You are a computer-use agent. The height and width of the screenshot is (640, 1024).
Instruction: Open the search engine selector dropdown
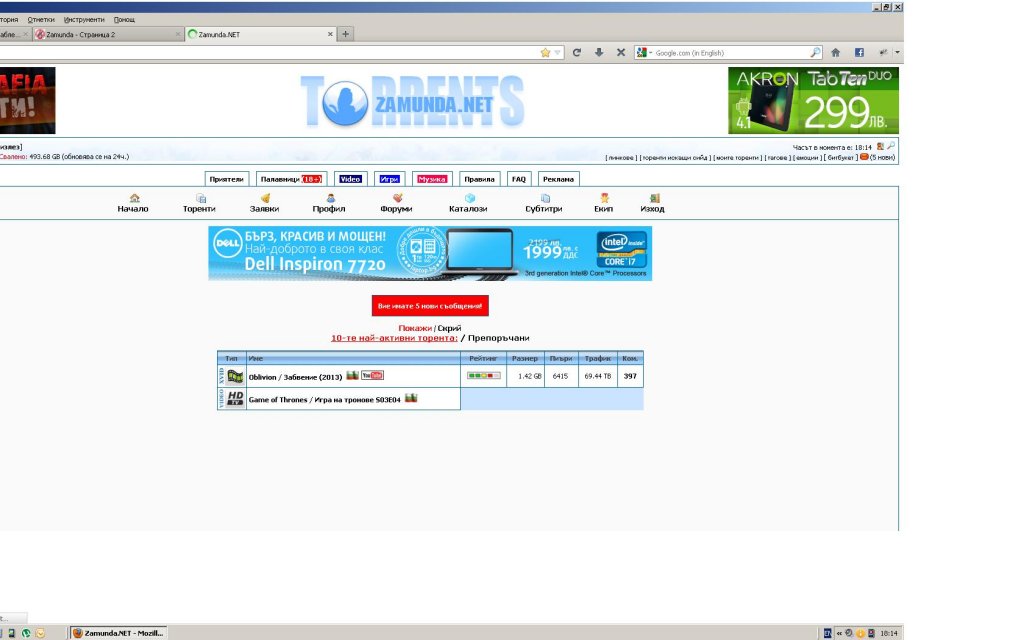coord(644,53)
